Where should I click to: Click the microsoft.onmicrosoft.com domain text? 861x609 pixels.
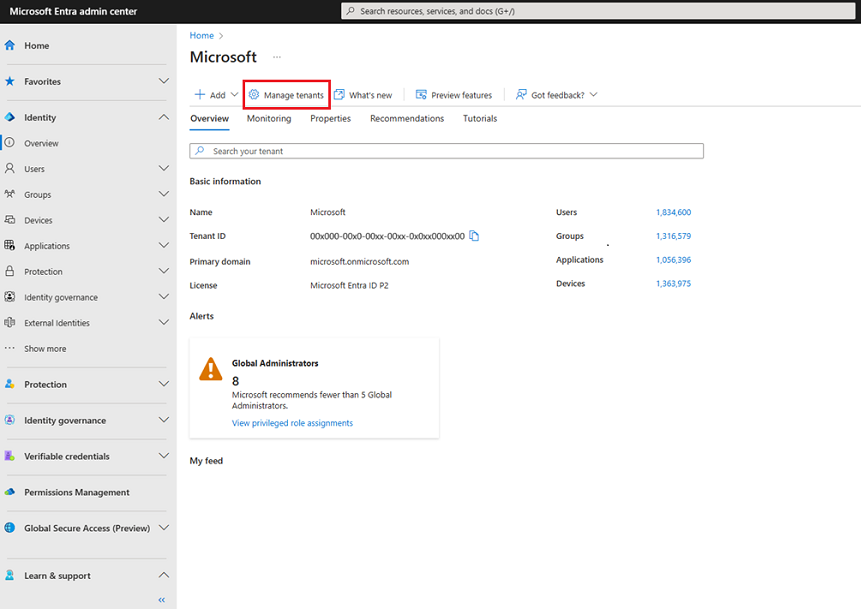(360, 261)
